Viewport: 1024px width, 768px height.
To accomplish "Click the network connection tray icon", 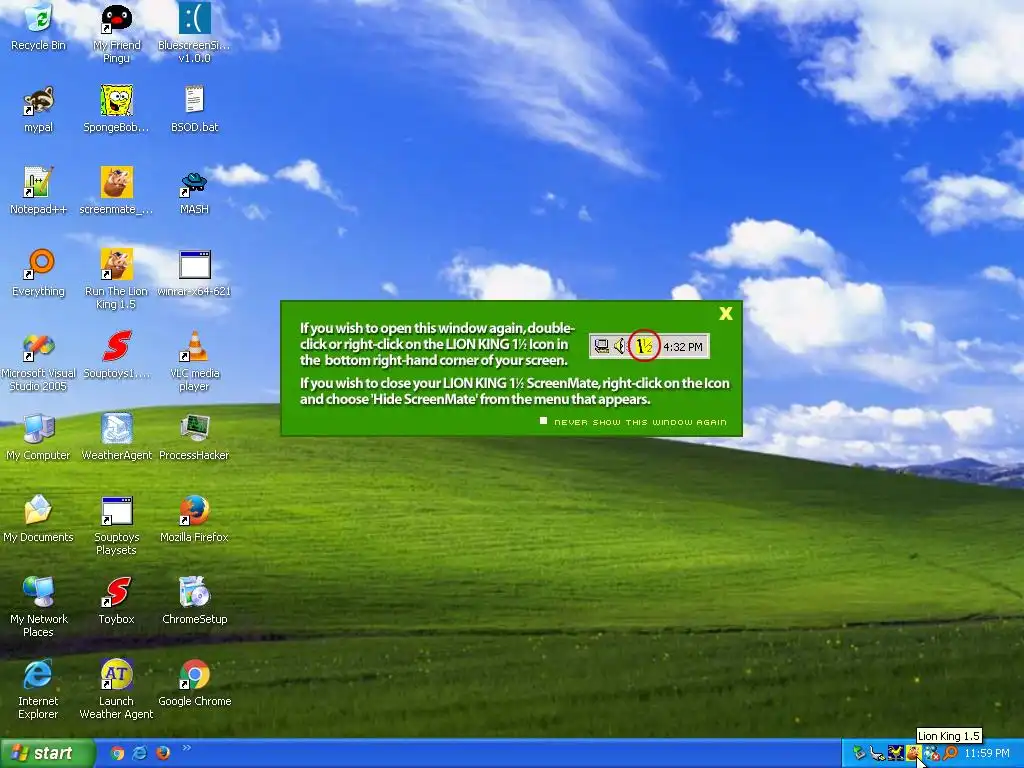I will pos(877,754).
